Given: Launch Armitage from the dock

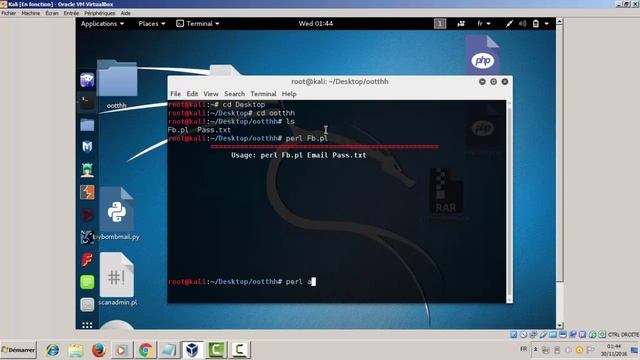Looking at the screenshot, I should (x=87, y=169).
